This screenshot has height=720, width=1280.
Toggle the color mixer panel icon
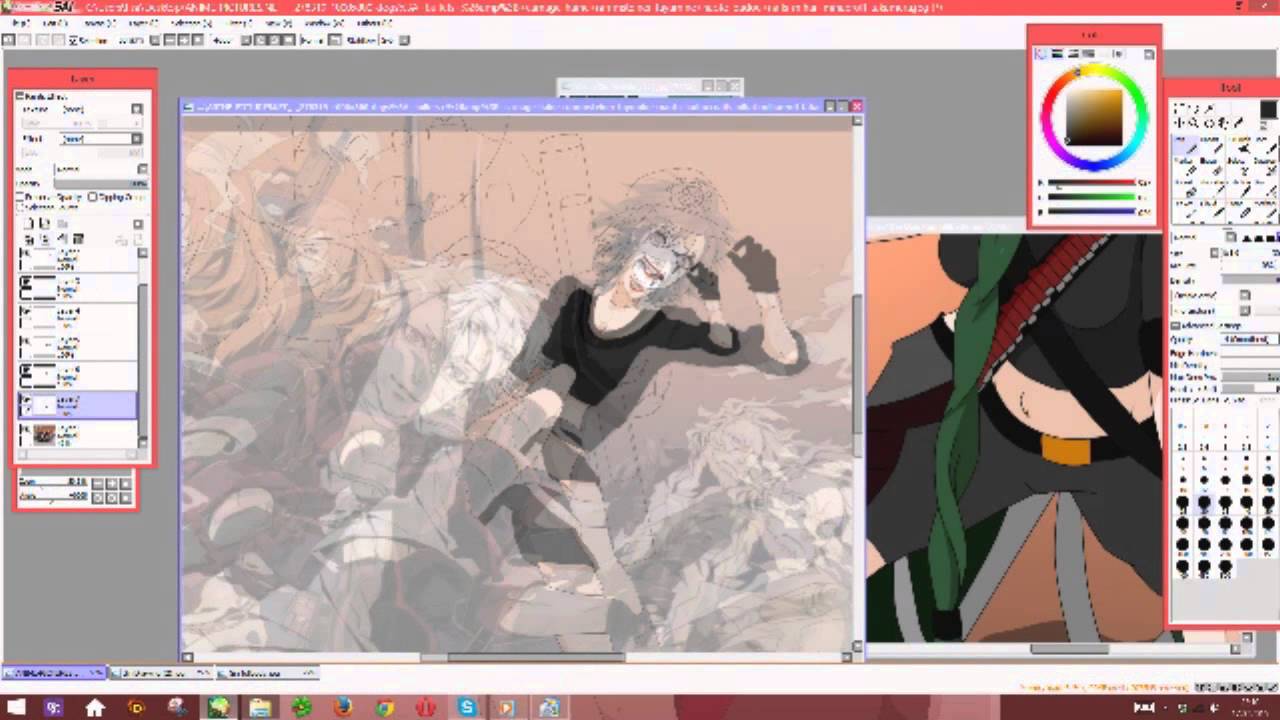coord(1088,53)
